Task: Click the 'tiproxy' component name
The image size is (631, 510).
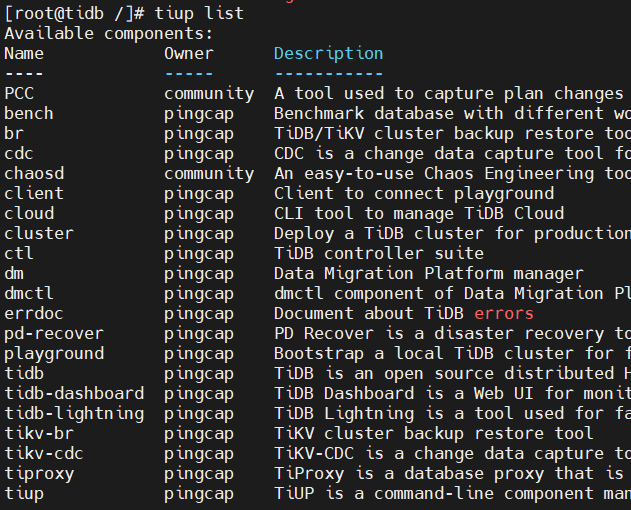Action: pyautogui.click(x=39, y=474)
